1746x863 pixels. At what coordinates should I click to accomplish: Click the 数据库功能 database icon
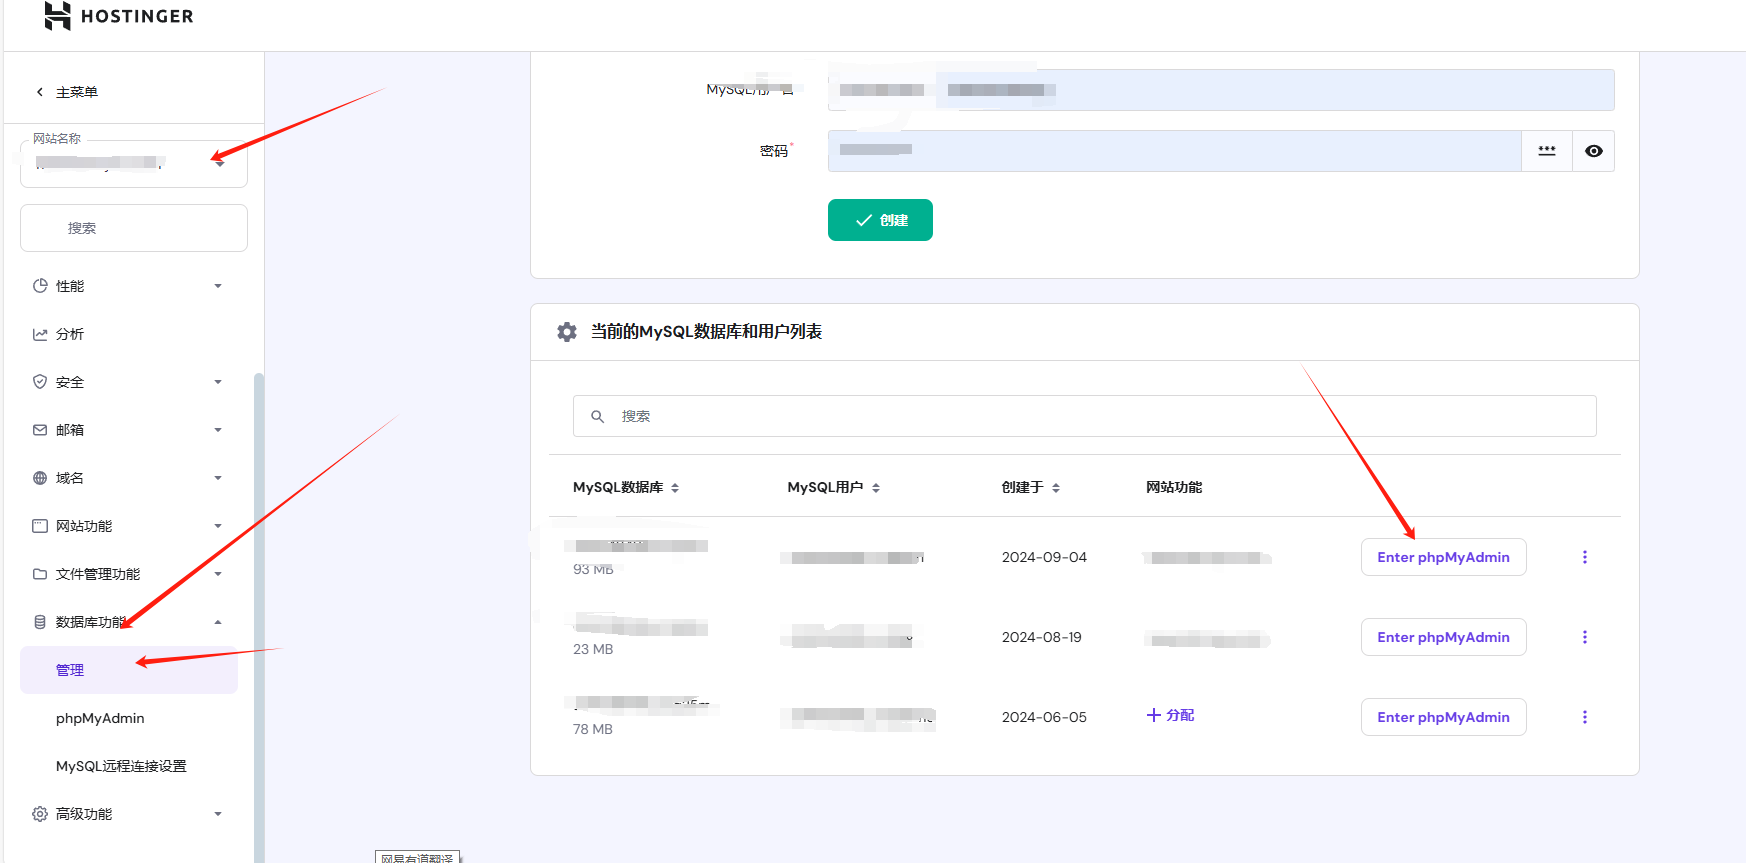40,622
